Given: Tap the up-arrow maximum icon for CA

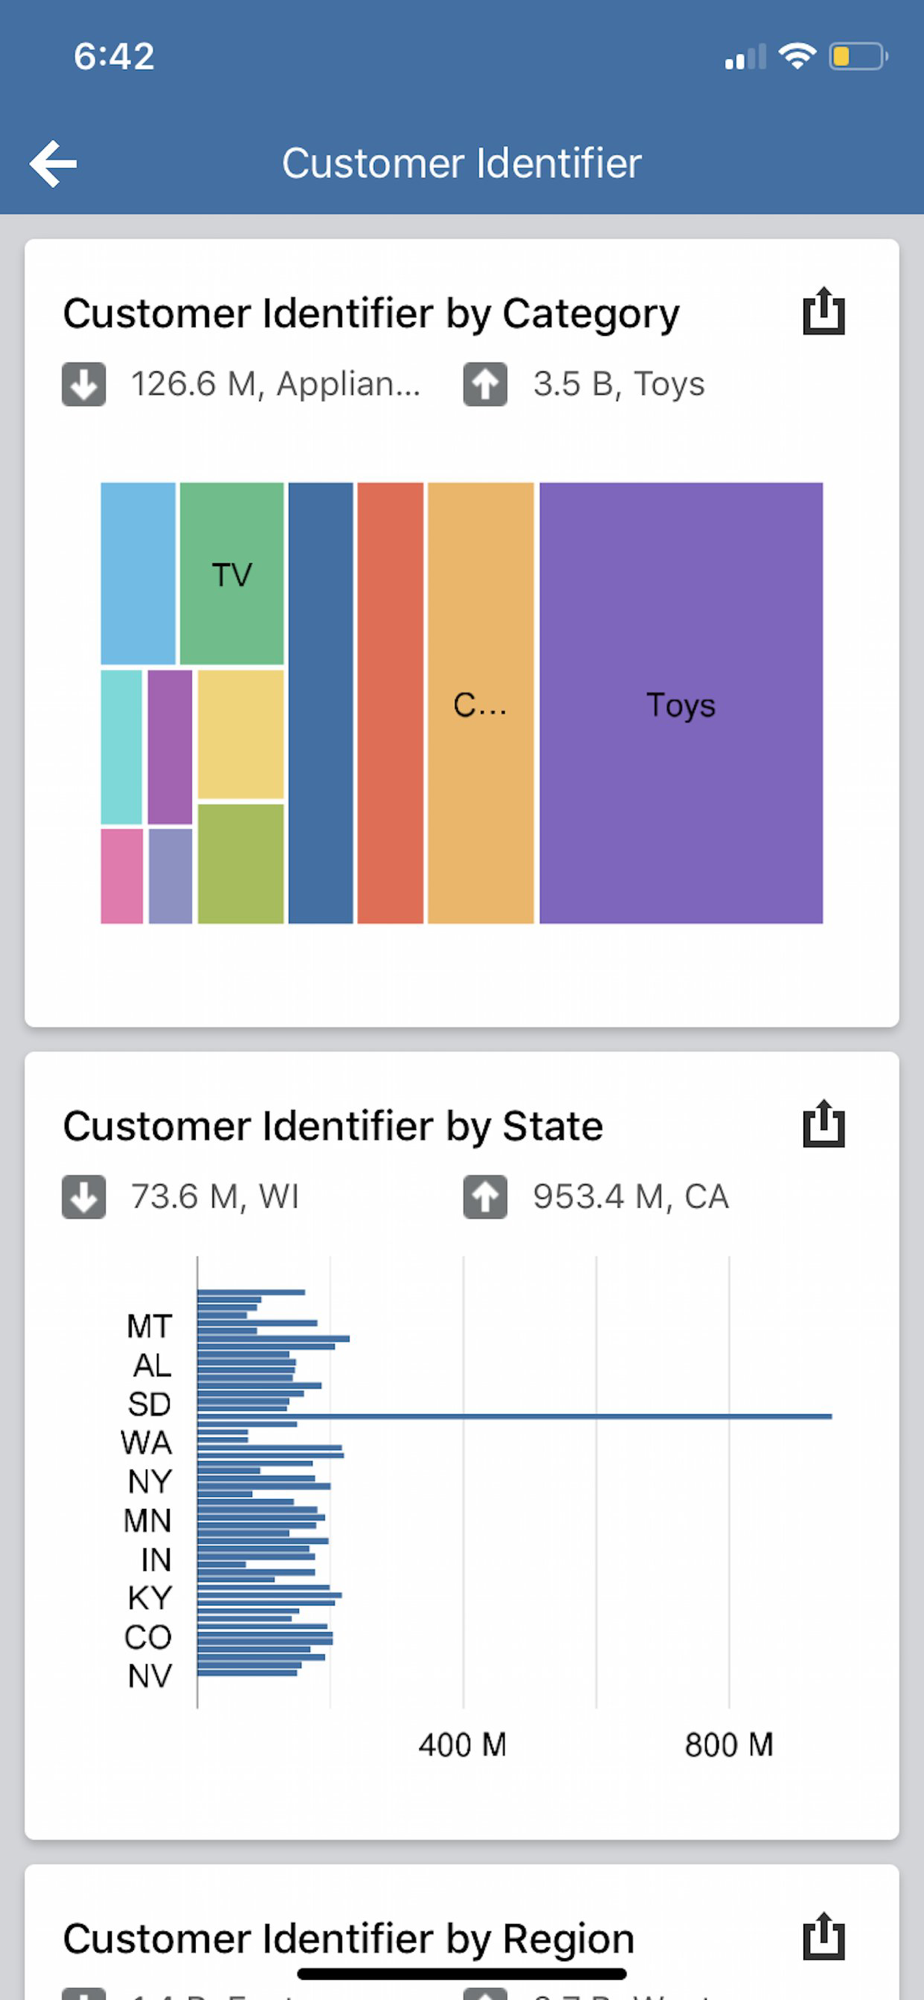Looking at the screenshot, I should coord(485,1197).
